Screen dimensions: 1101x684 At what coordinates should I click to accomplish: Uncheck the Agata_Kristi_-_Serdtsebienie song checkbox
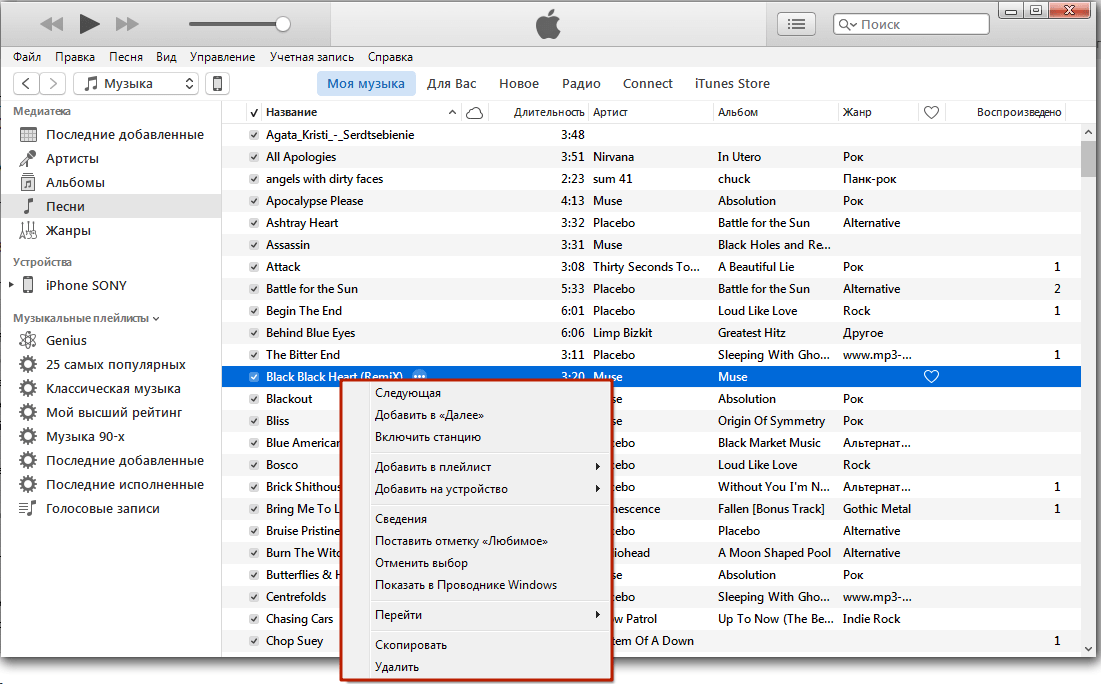253,135
